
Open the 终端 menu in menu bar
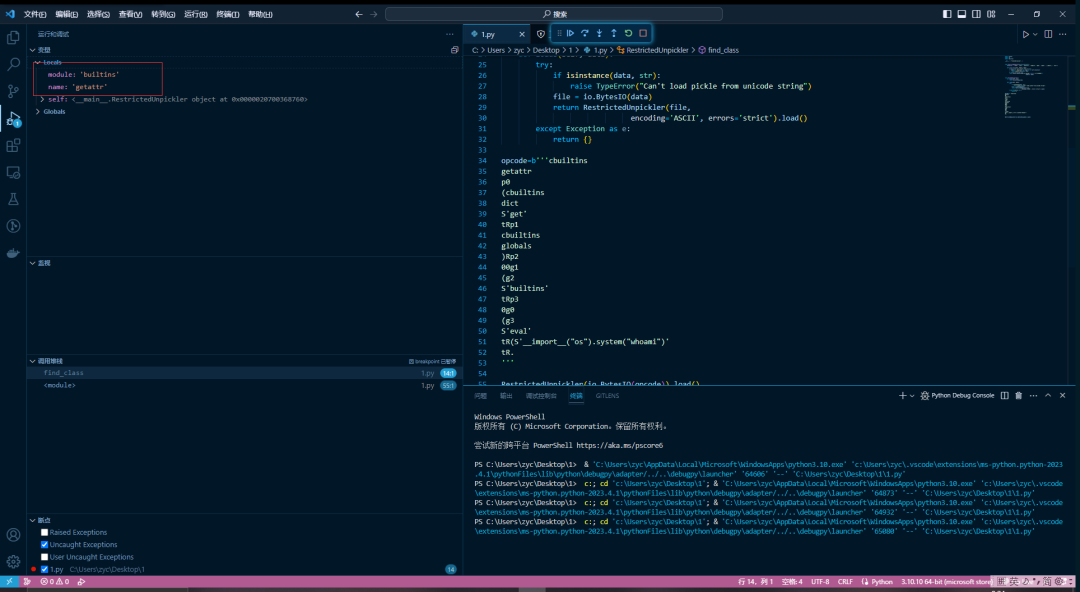point(227,14)
